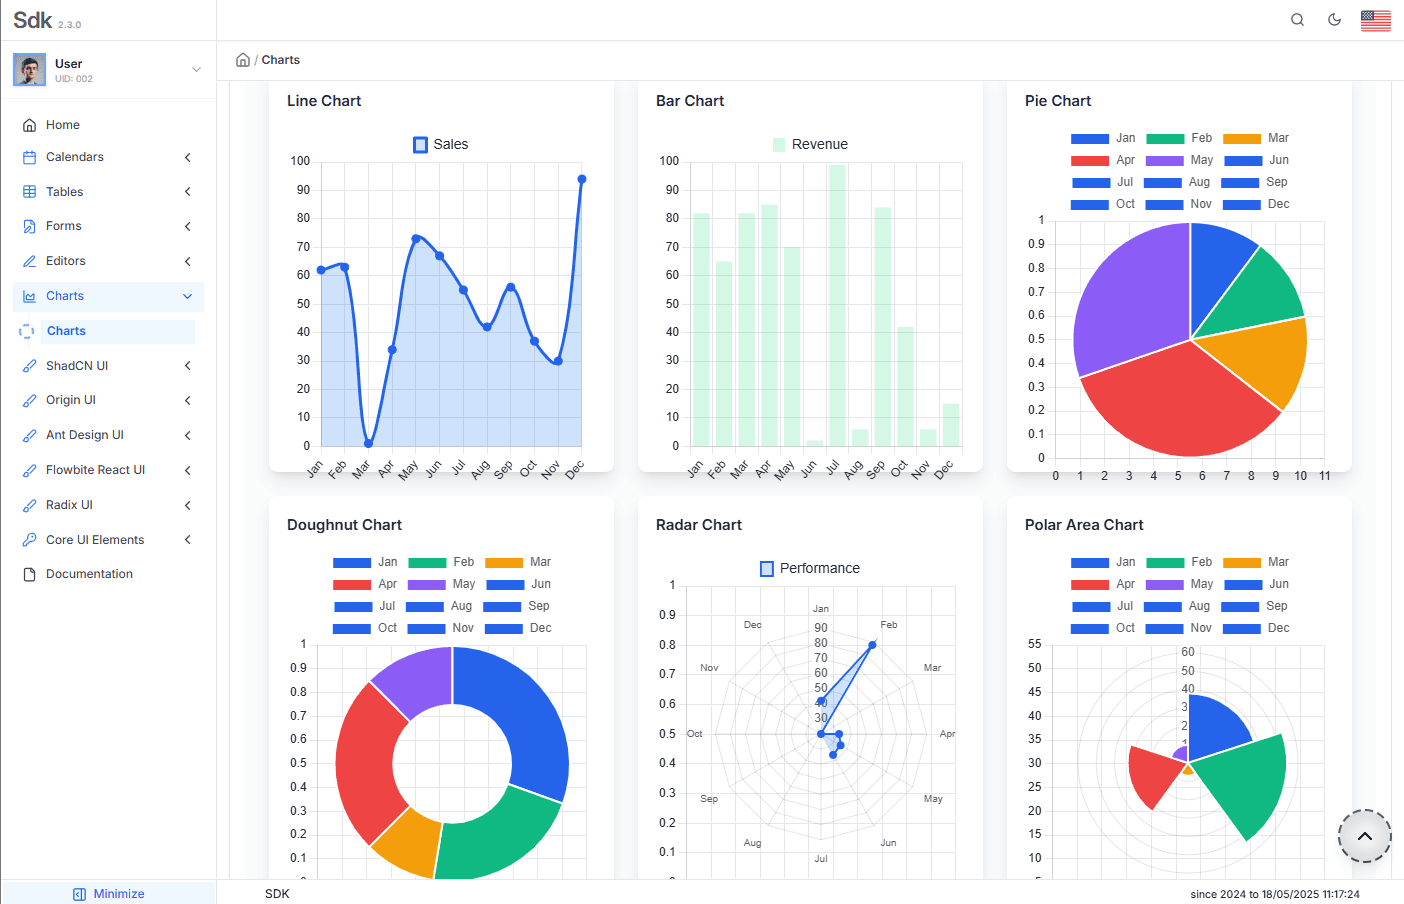
Task: Collapse the Charts submenu
Action: 187,296
